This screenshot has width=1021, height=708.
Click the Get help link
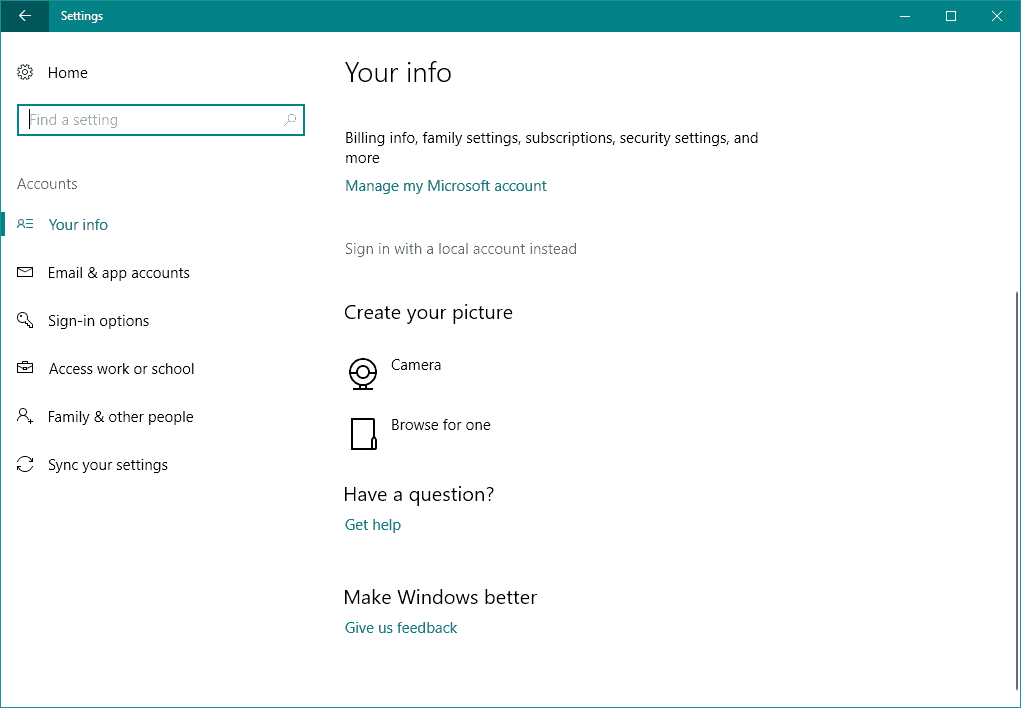(x=373, y=525)
